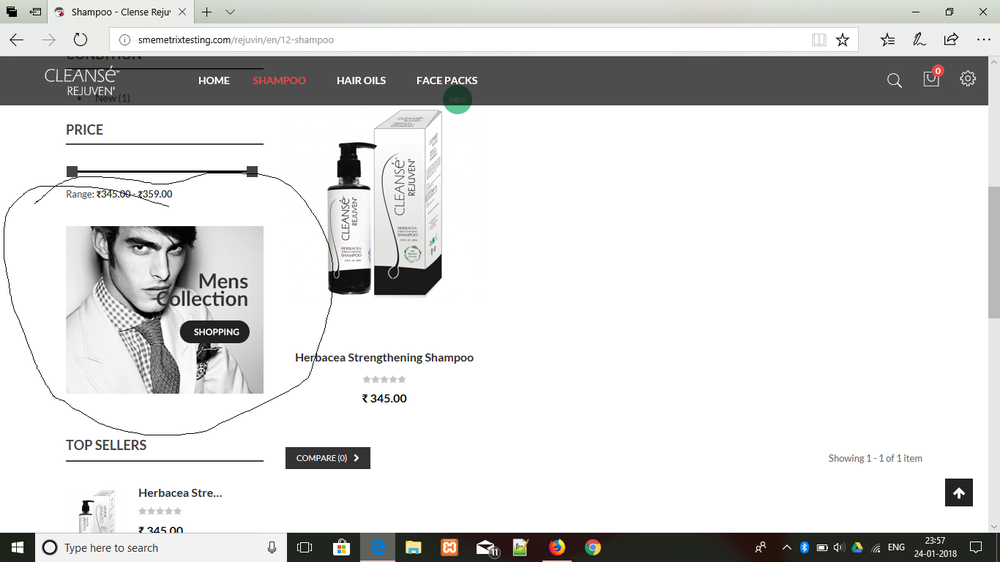Image resolution: width=1000 pixels, height=562 pixels.
Task: Click the browser forward arrow
Action: click(x=48, y=40)
